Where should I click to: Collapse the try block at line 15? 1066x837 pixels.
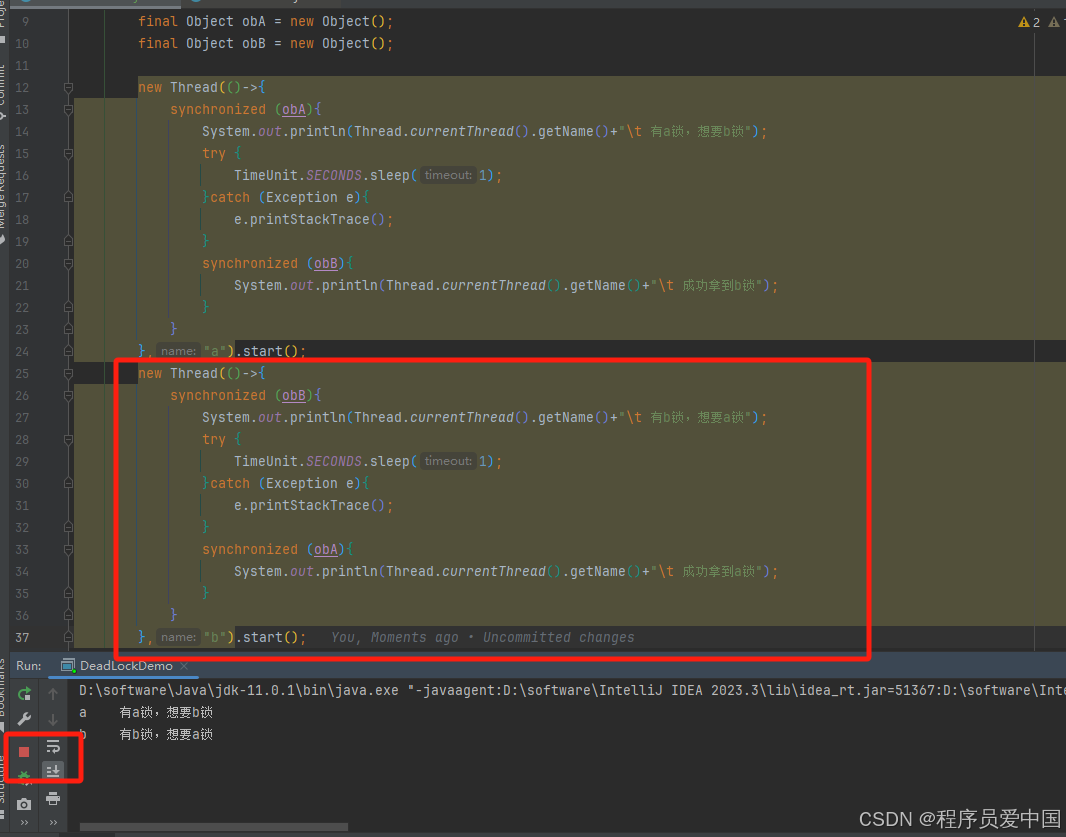pos(68,154)
